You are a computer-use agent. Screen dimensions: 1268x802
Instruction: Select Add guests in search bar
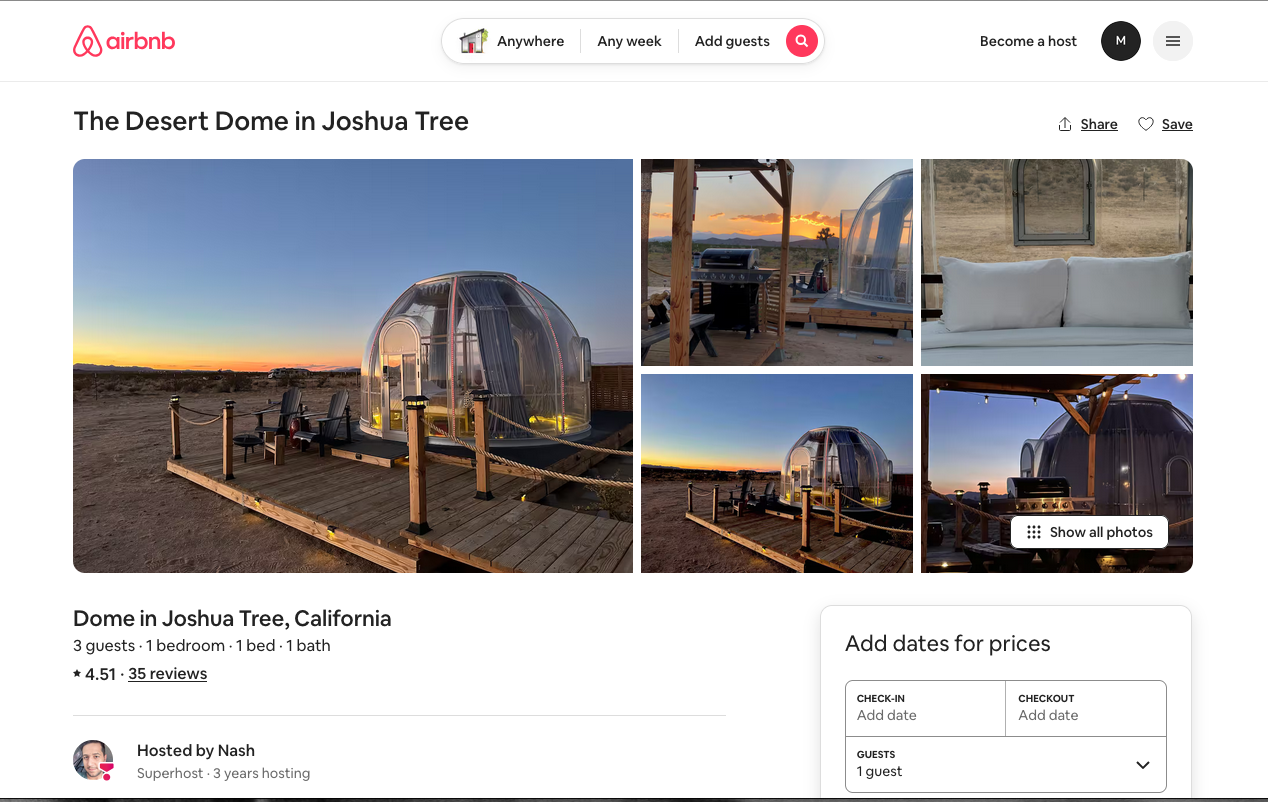click(732, 41)
